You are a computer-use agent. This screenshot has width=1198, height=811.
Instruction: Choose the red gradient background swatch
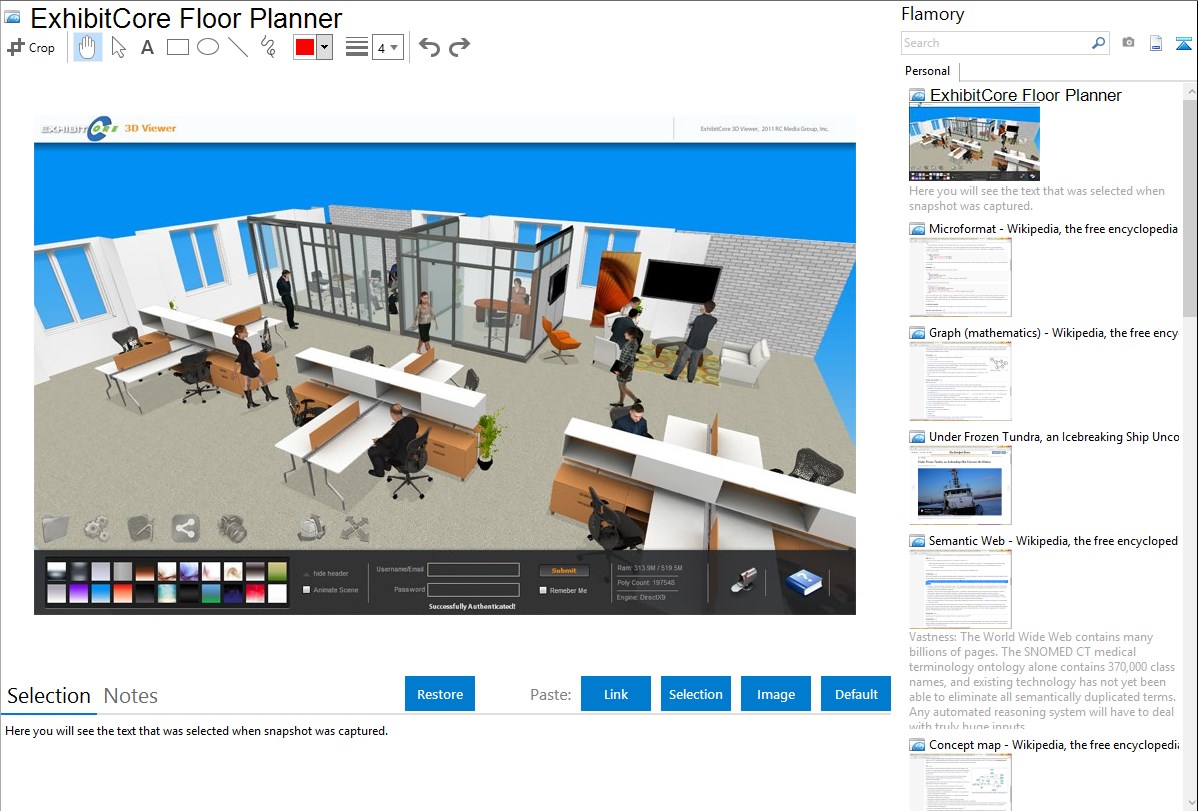tap(123, 593)
